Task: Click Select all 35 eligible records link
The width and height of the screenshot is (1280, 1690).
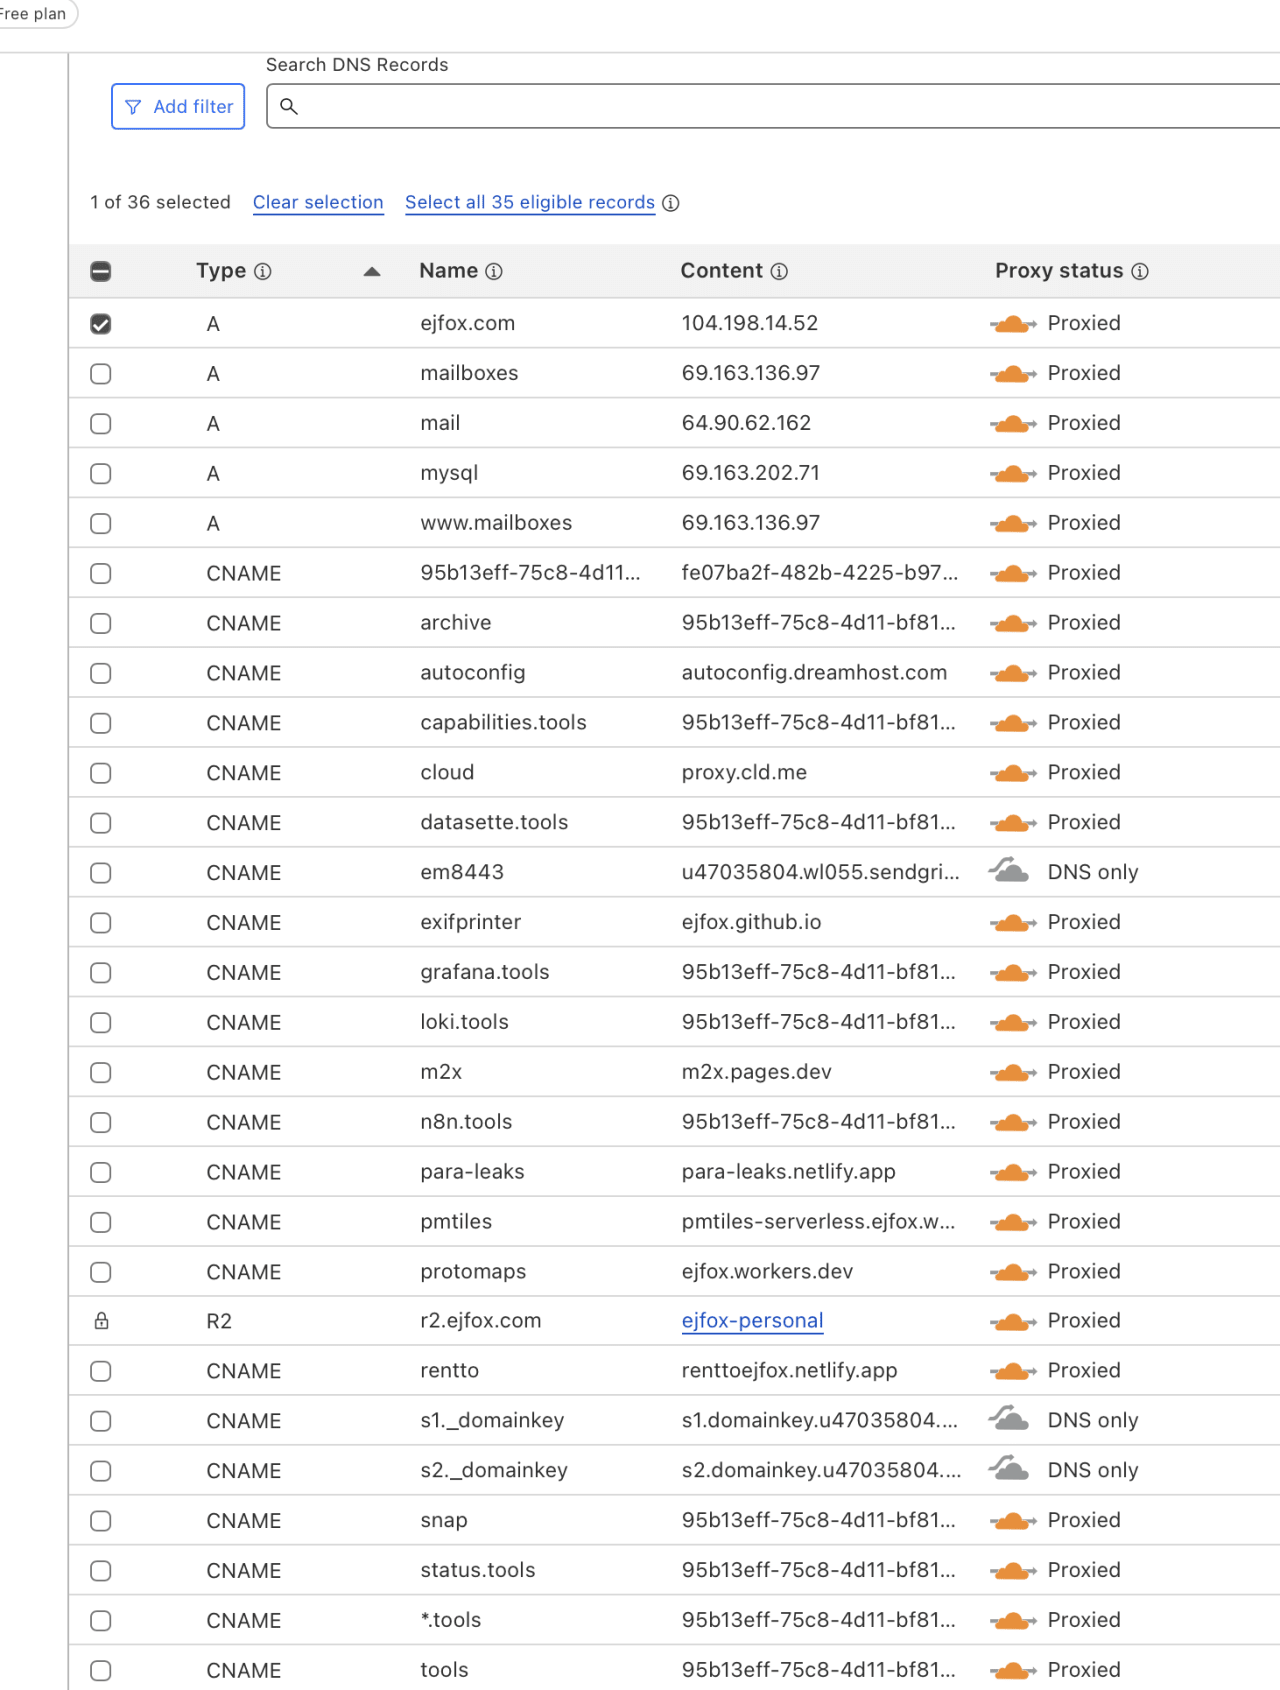Action: pyautogui.click(x=530, y=203)
